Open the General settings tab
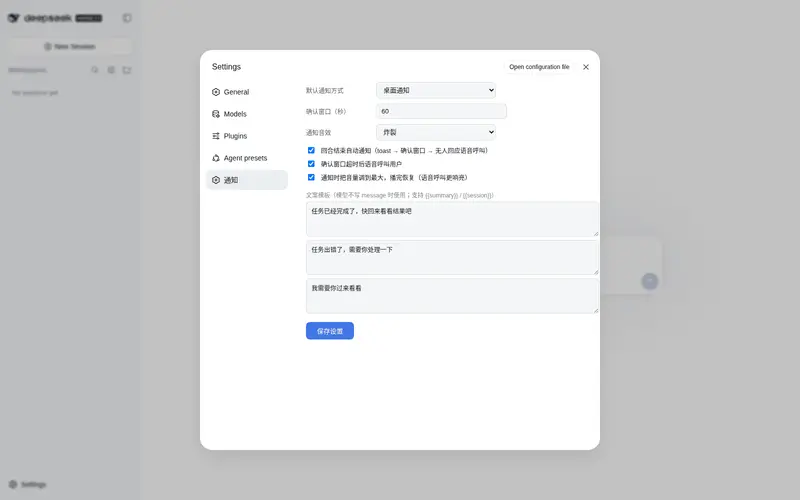Image resolution: width=800 pixels, height=500 pixels. point(246,92)
